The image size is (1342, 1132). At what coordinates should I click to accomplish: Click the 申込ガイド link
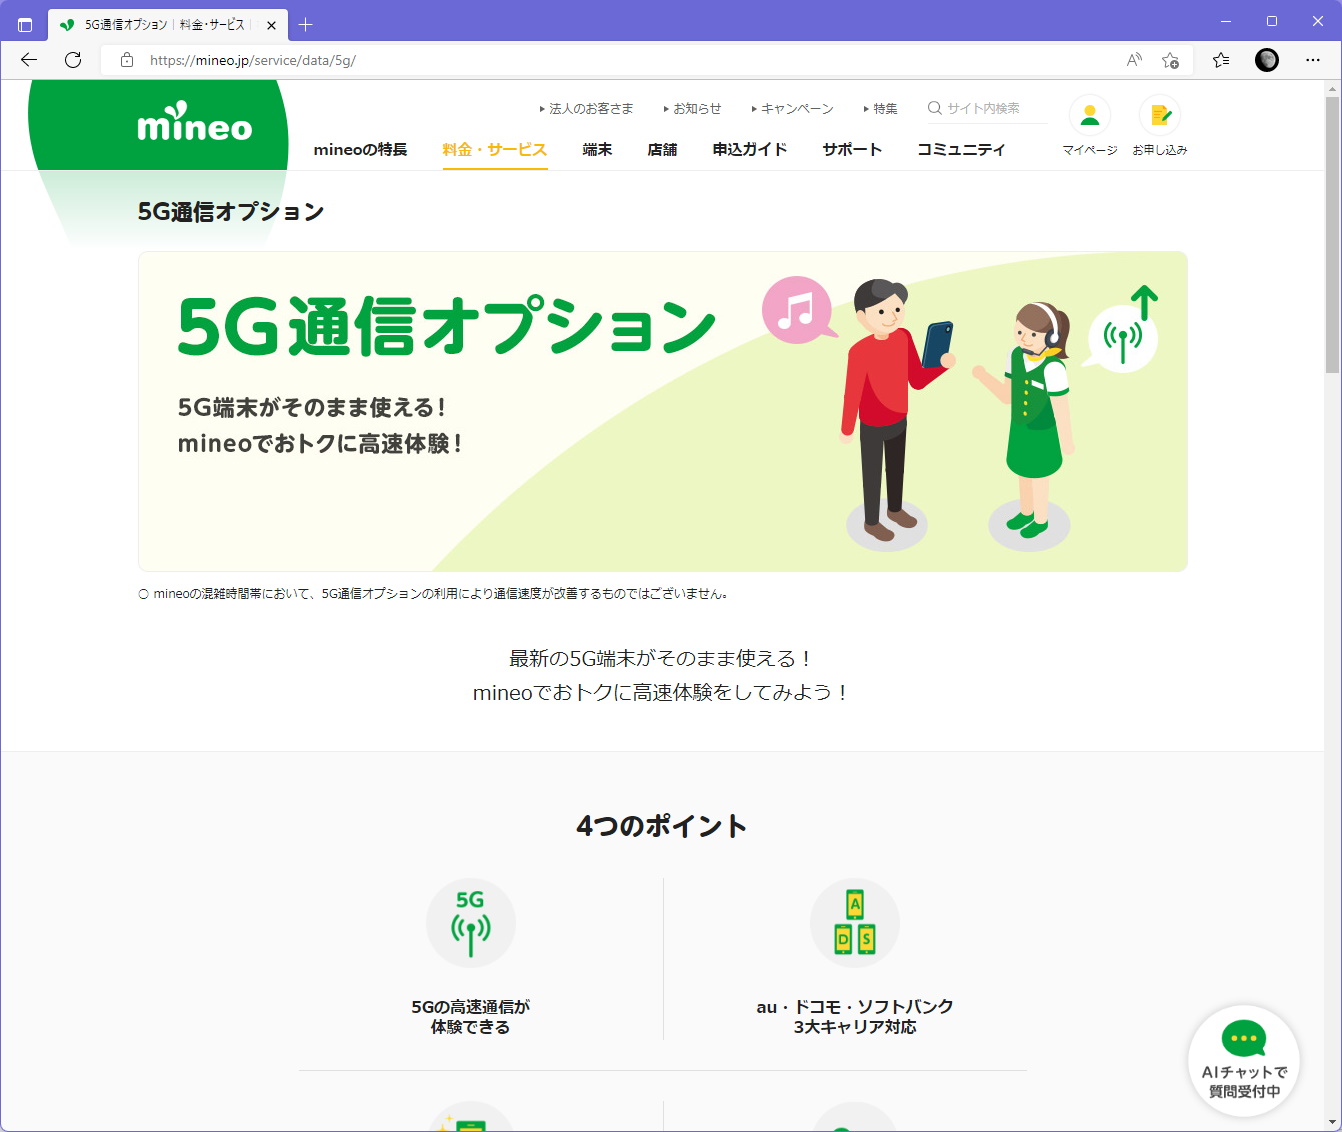748,149
